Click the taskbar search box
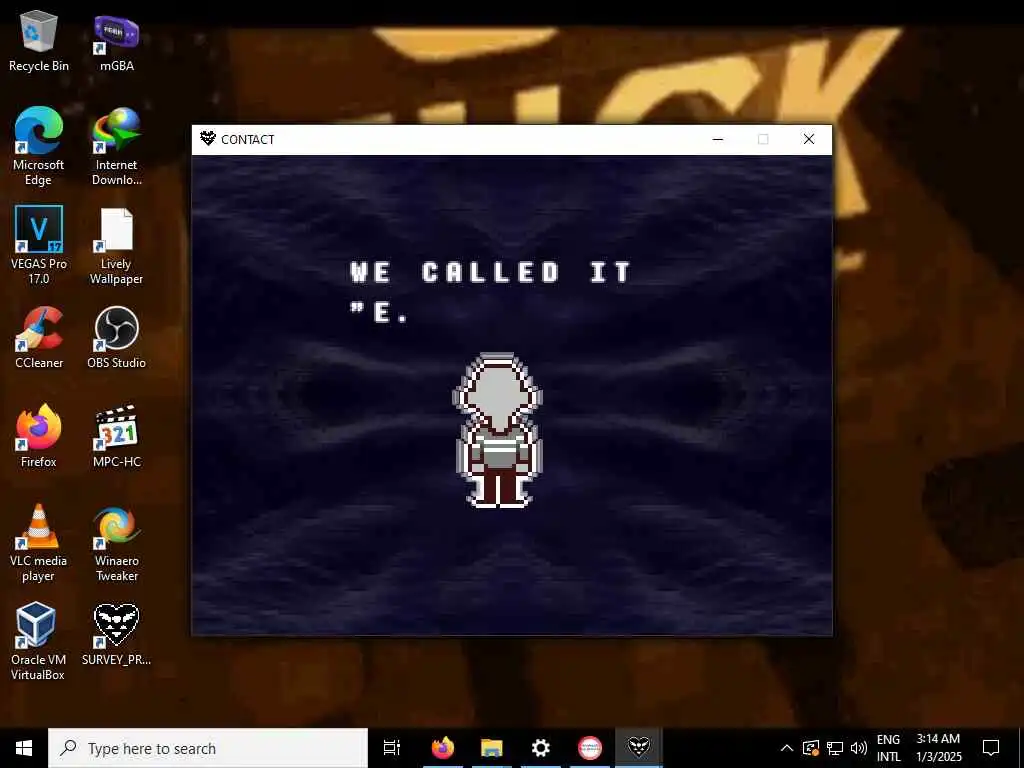1024x768 pixels. coord(208,748)
